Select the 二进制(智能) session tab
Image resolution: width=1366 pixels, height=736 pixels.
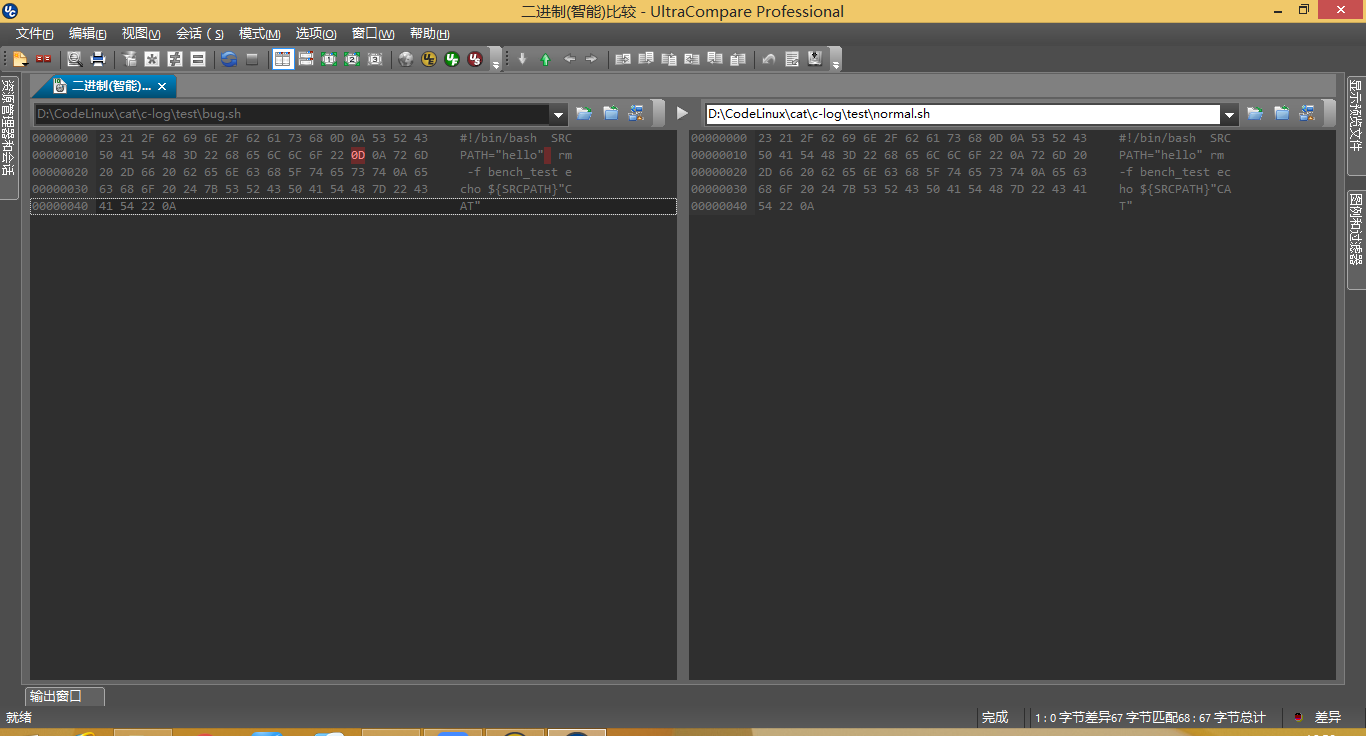tap(102, 86)
